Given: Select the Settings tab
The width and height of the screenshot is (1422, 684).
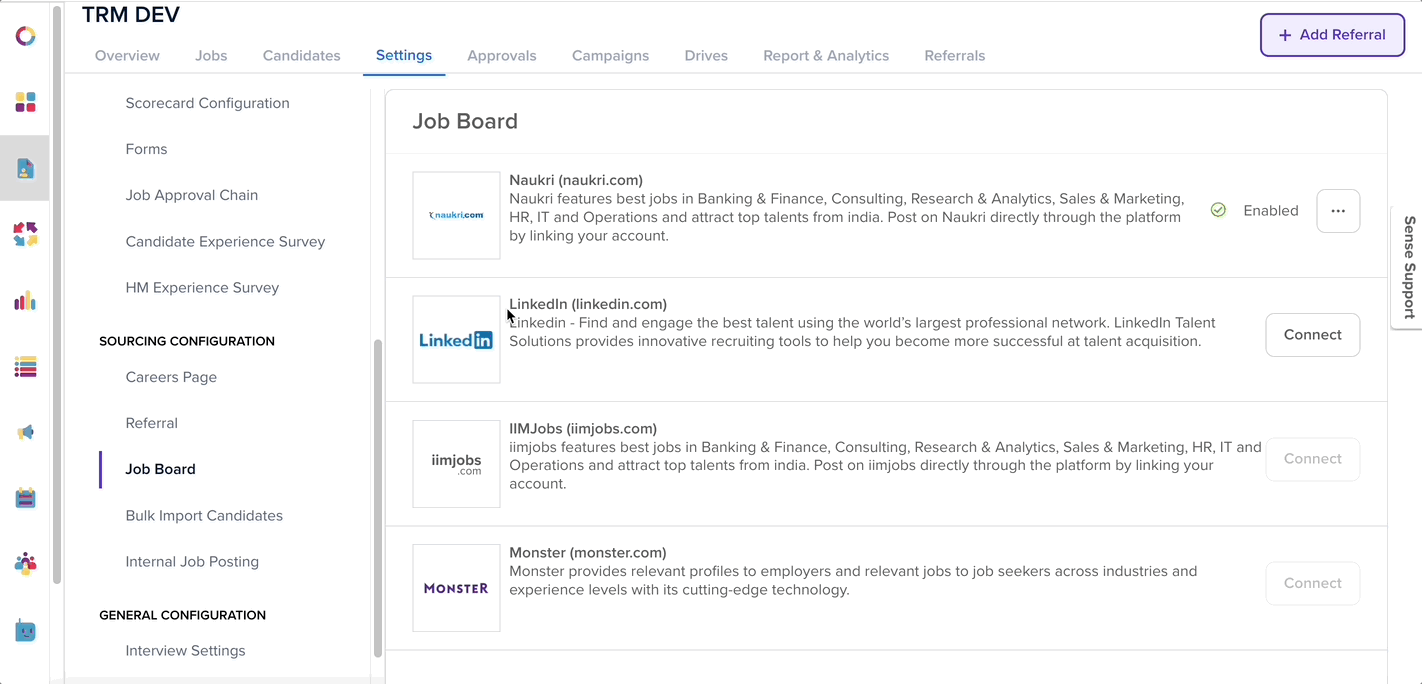Looking at the screenshot, I should pos(404,56).
